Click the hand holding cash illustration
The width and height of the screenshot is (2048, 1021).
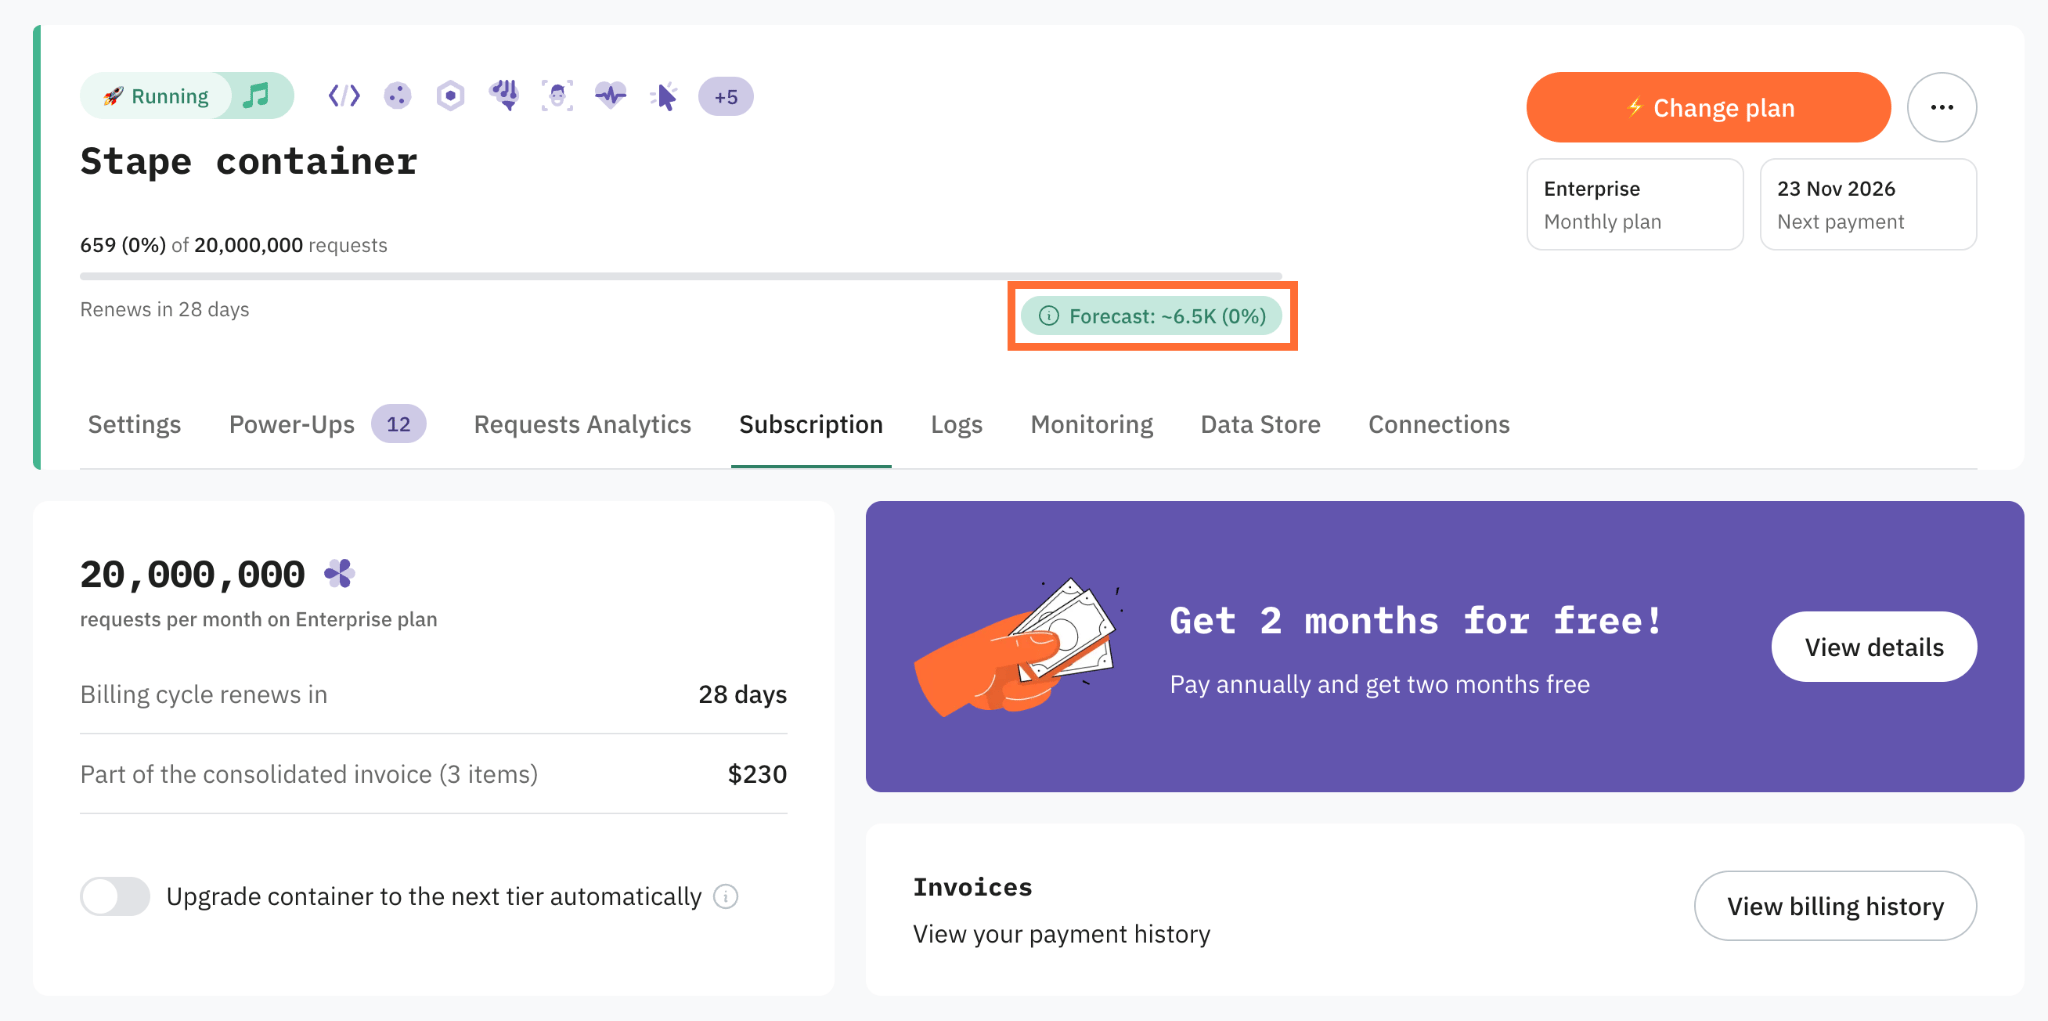[x=1017, y=647]
